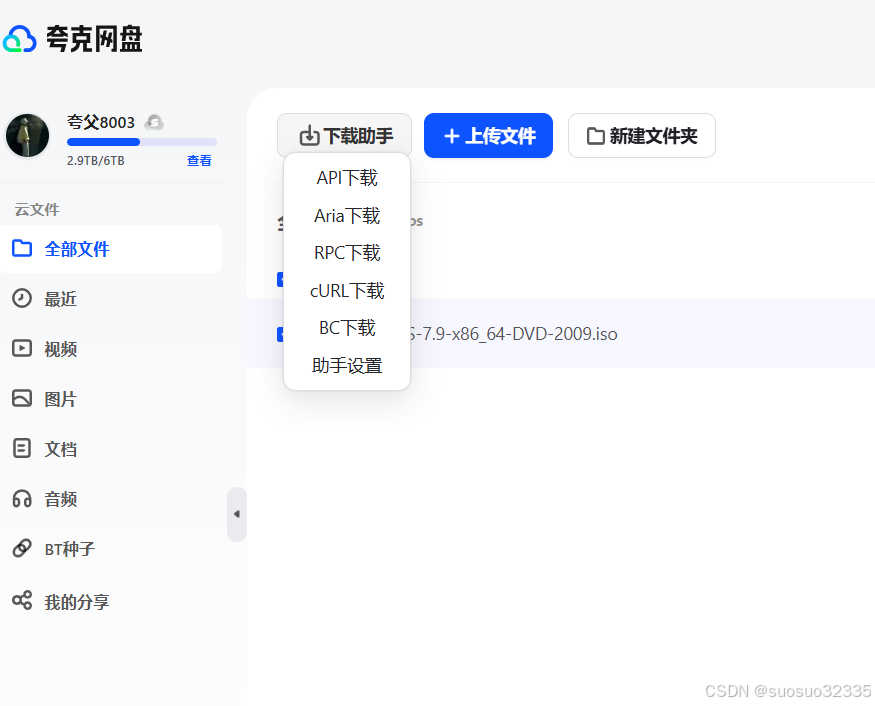Viewport: 875px width, 706px height.
Task: Click the membership badge beside 夸父8003
Action: 155,122
